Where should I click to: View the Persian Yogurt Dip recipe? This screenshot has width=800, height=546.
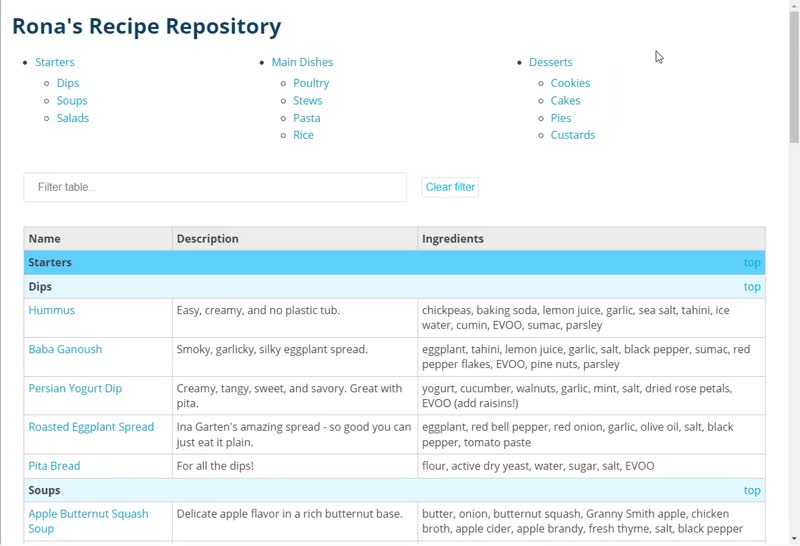[75, 388]
